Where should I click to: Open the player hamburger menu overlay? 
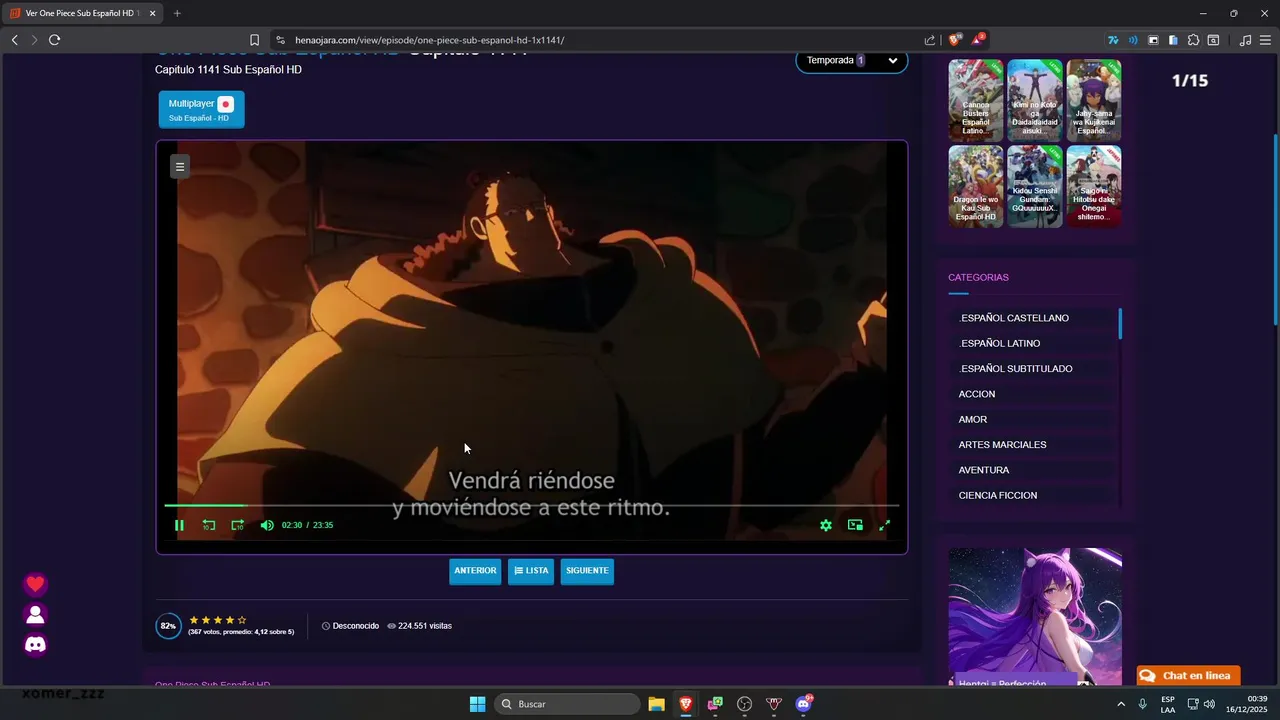179,167
